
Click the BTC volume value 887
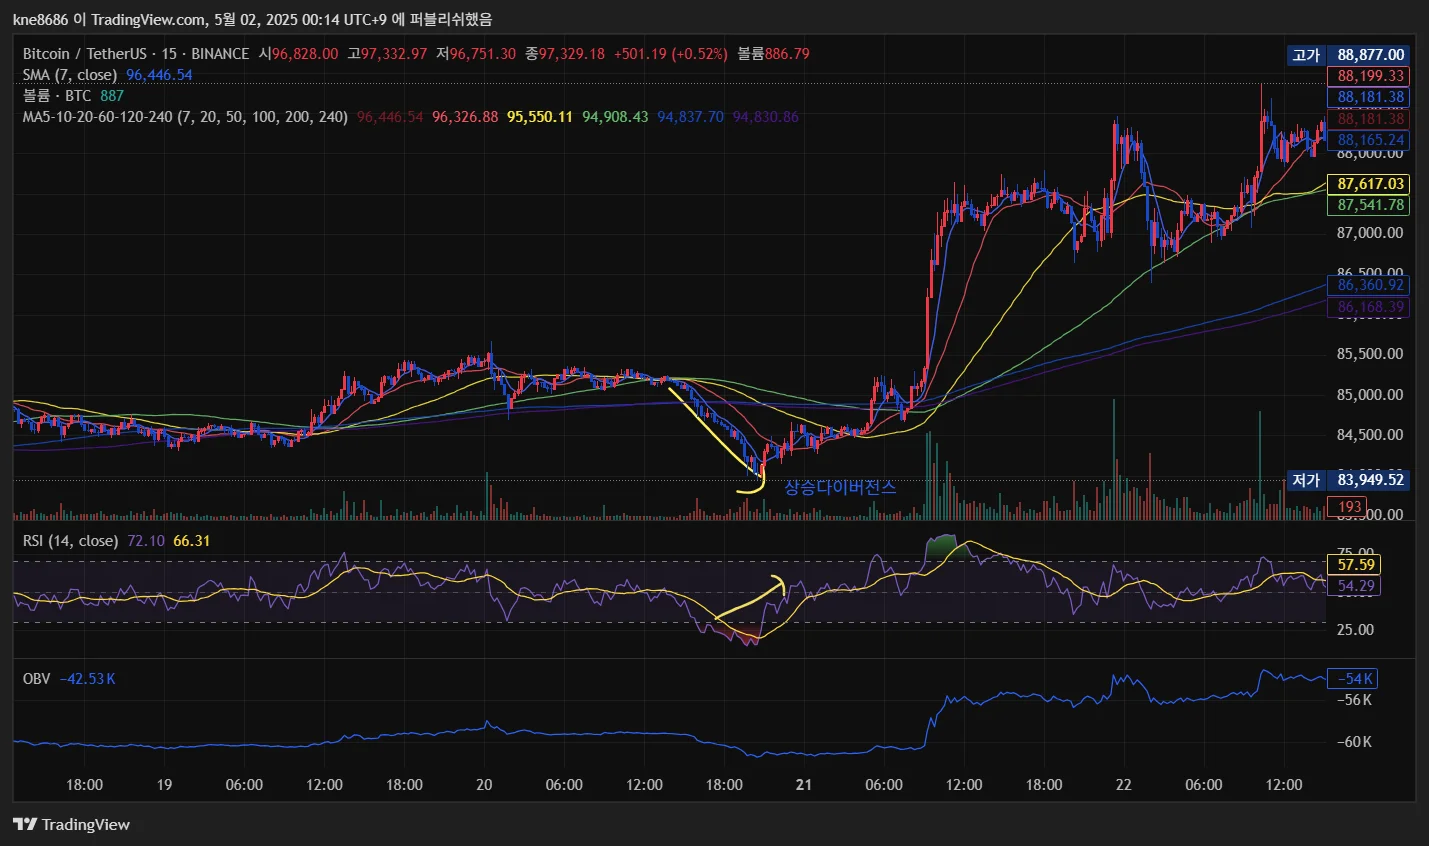112,96
